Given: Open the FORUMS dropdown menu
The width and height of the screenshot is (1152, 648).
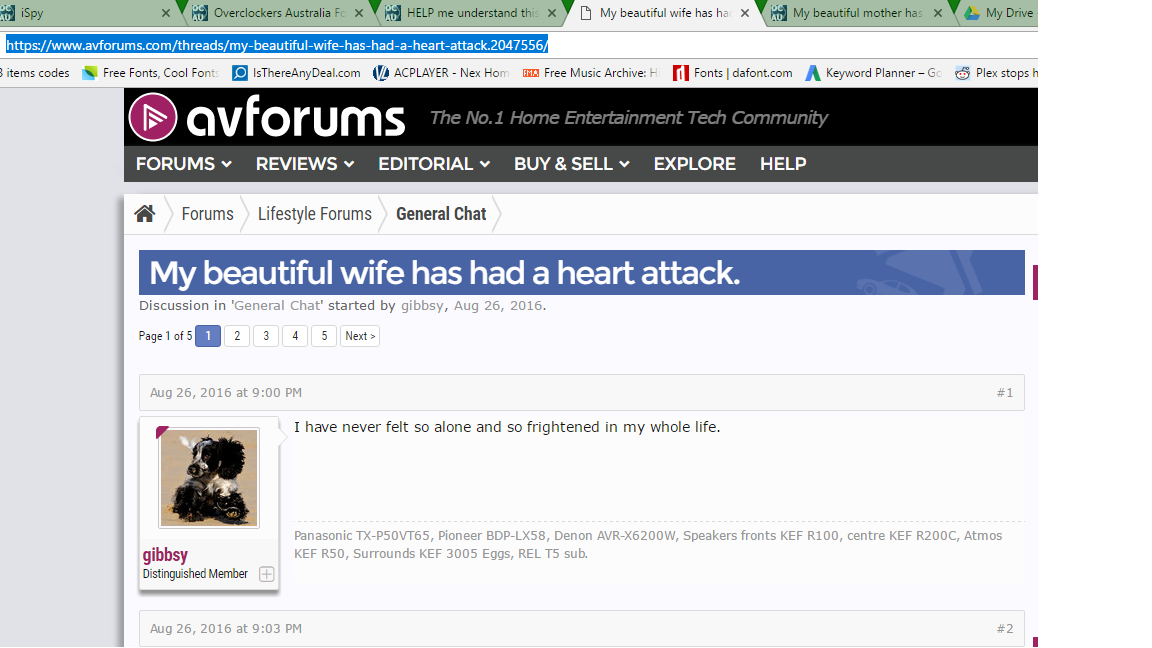Looking at the screenshot, I should 184,164.
